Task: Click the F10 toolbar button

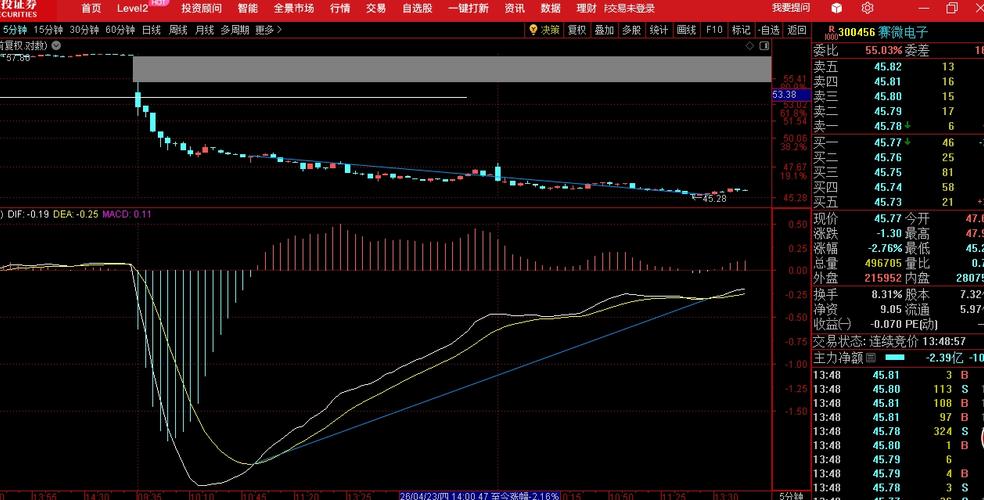Action: pyautogui.click(x=714, y=29)
